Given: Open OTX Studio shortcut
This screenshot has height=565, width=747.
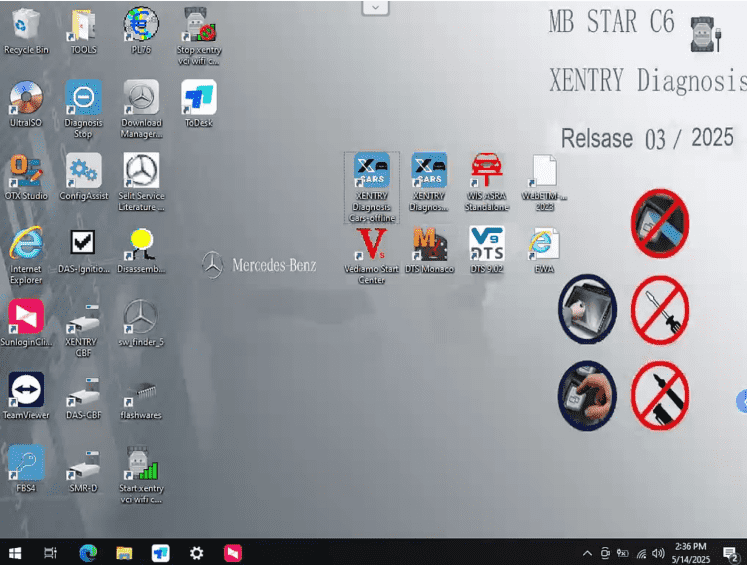Looking at the screenshot, I should (x=26, y=177).
